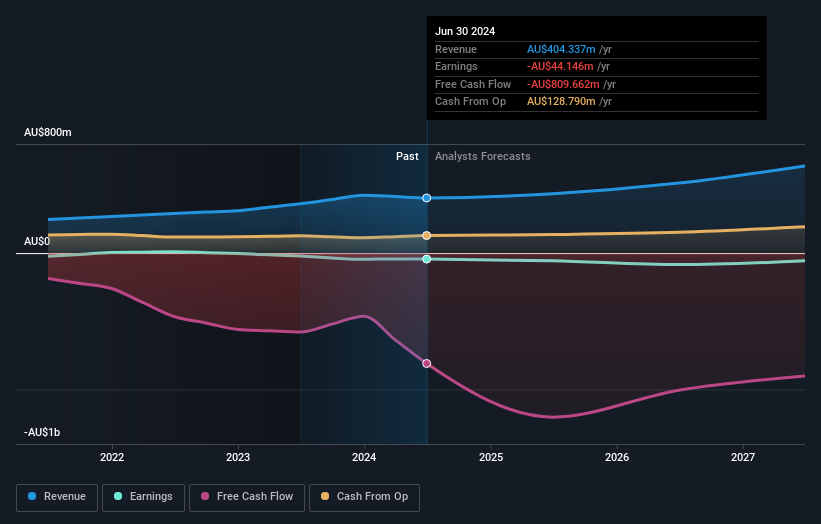Click the AU$404.337m revenue value
The width and height of the screenshot is (821, 524).
click(561, 49)
